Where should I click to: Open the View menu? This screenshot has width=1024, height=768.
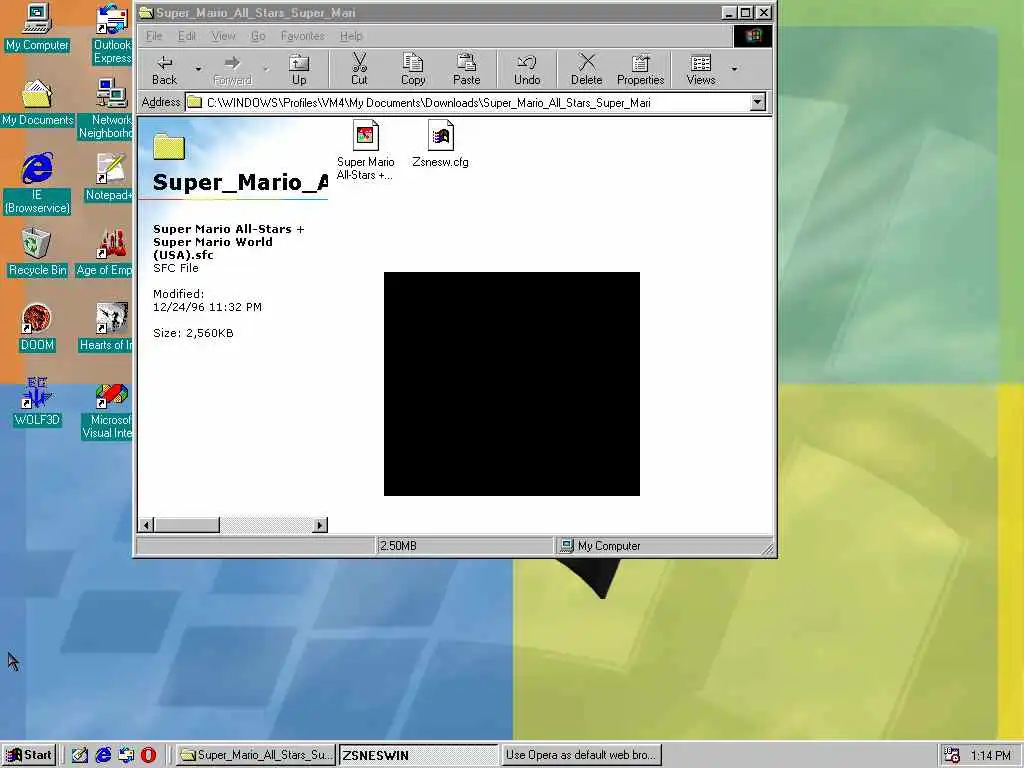(223, 36)
